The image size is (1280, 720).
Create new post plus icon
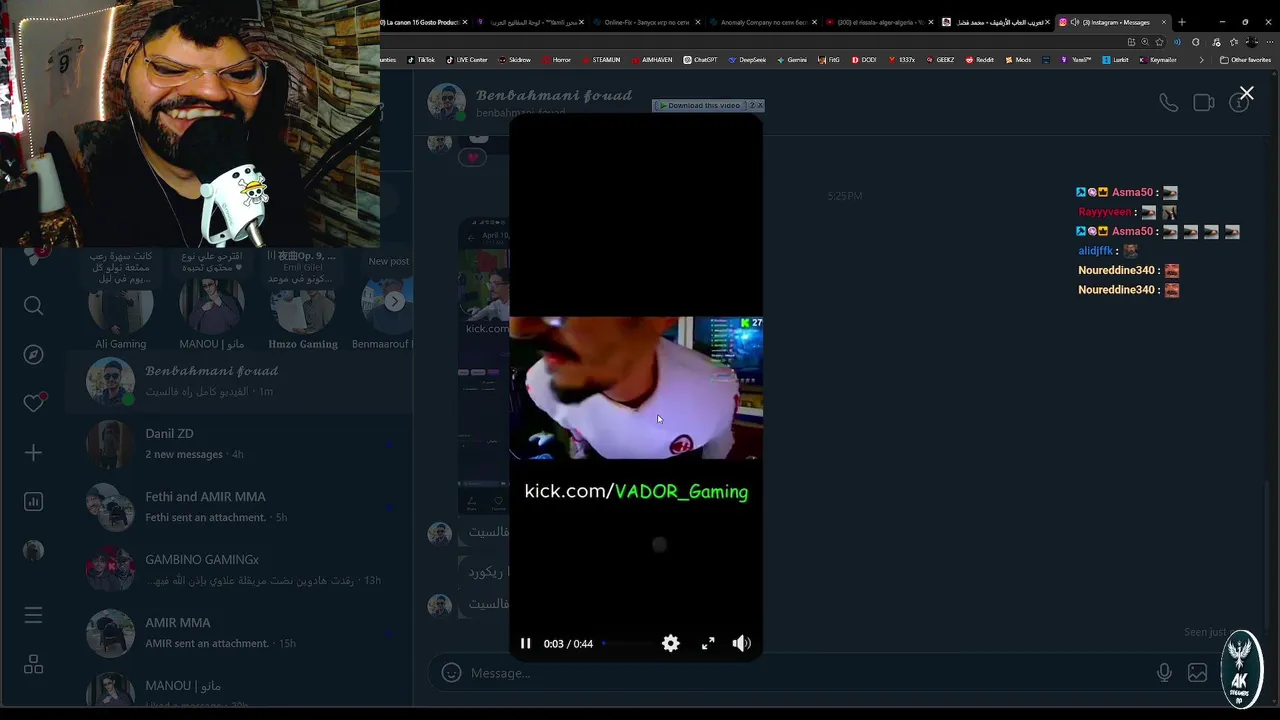click(x=33, y=453)
